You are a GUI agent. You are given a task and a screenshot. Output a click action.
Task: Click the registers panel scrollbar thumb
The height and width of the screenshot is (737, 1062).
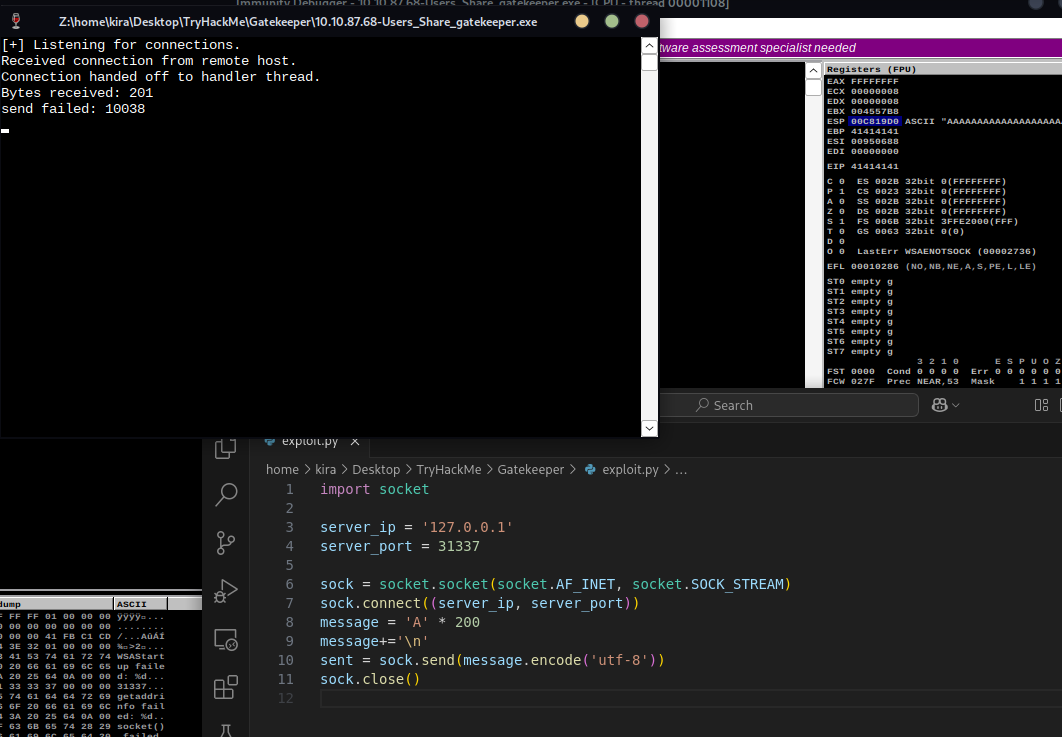pos(813,88)
